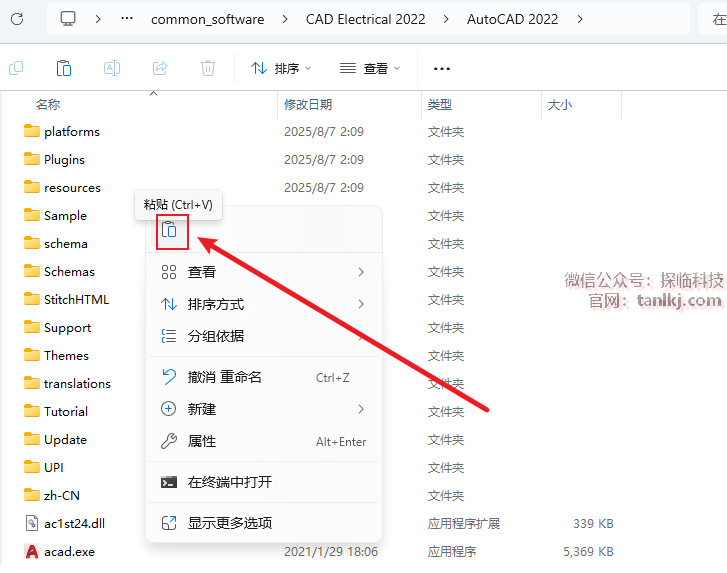727x573 pixels.
Task: Click CAD Electrical 2022 breadcrumb
Action: 367,19
